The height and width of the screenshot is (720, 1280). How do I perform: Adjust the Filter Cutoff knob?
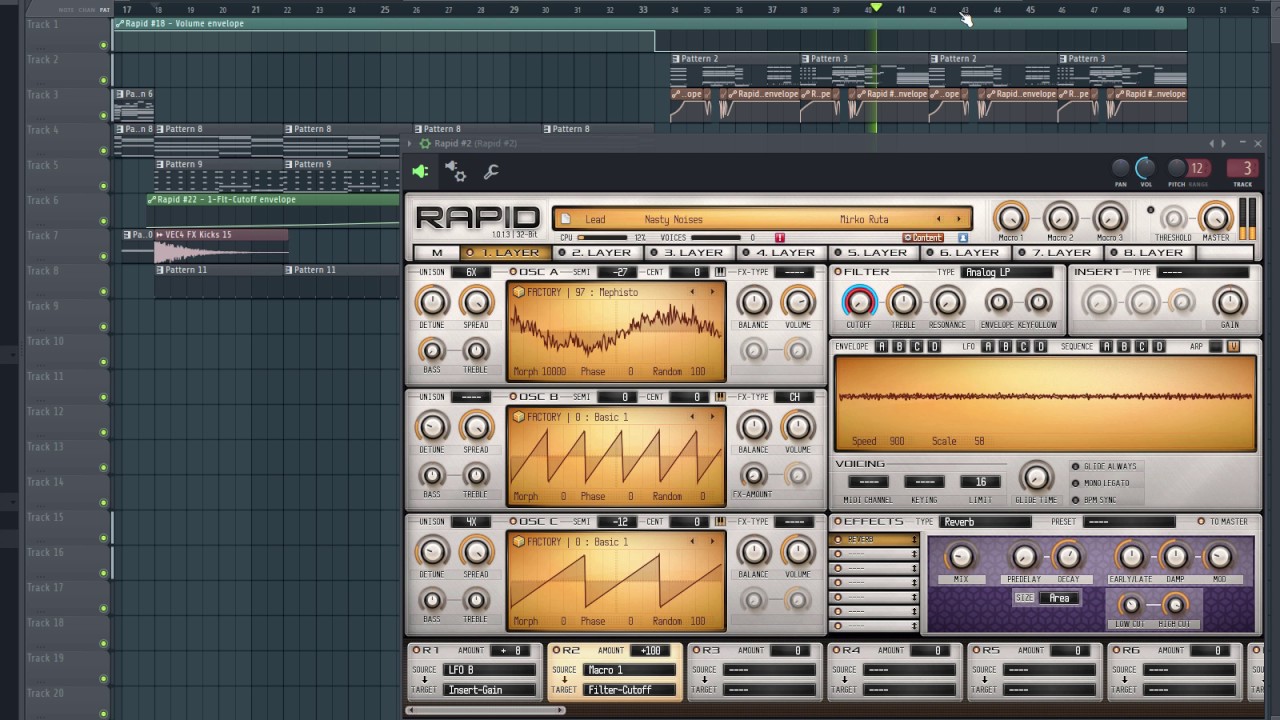click(x=859, y=302)
